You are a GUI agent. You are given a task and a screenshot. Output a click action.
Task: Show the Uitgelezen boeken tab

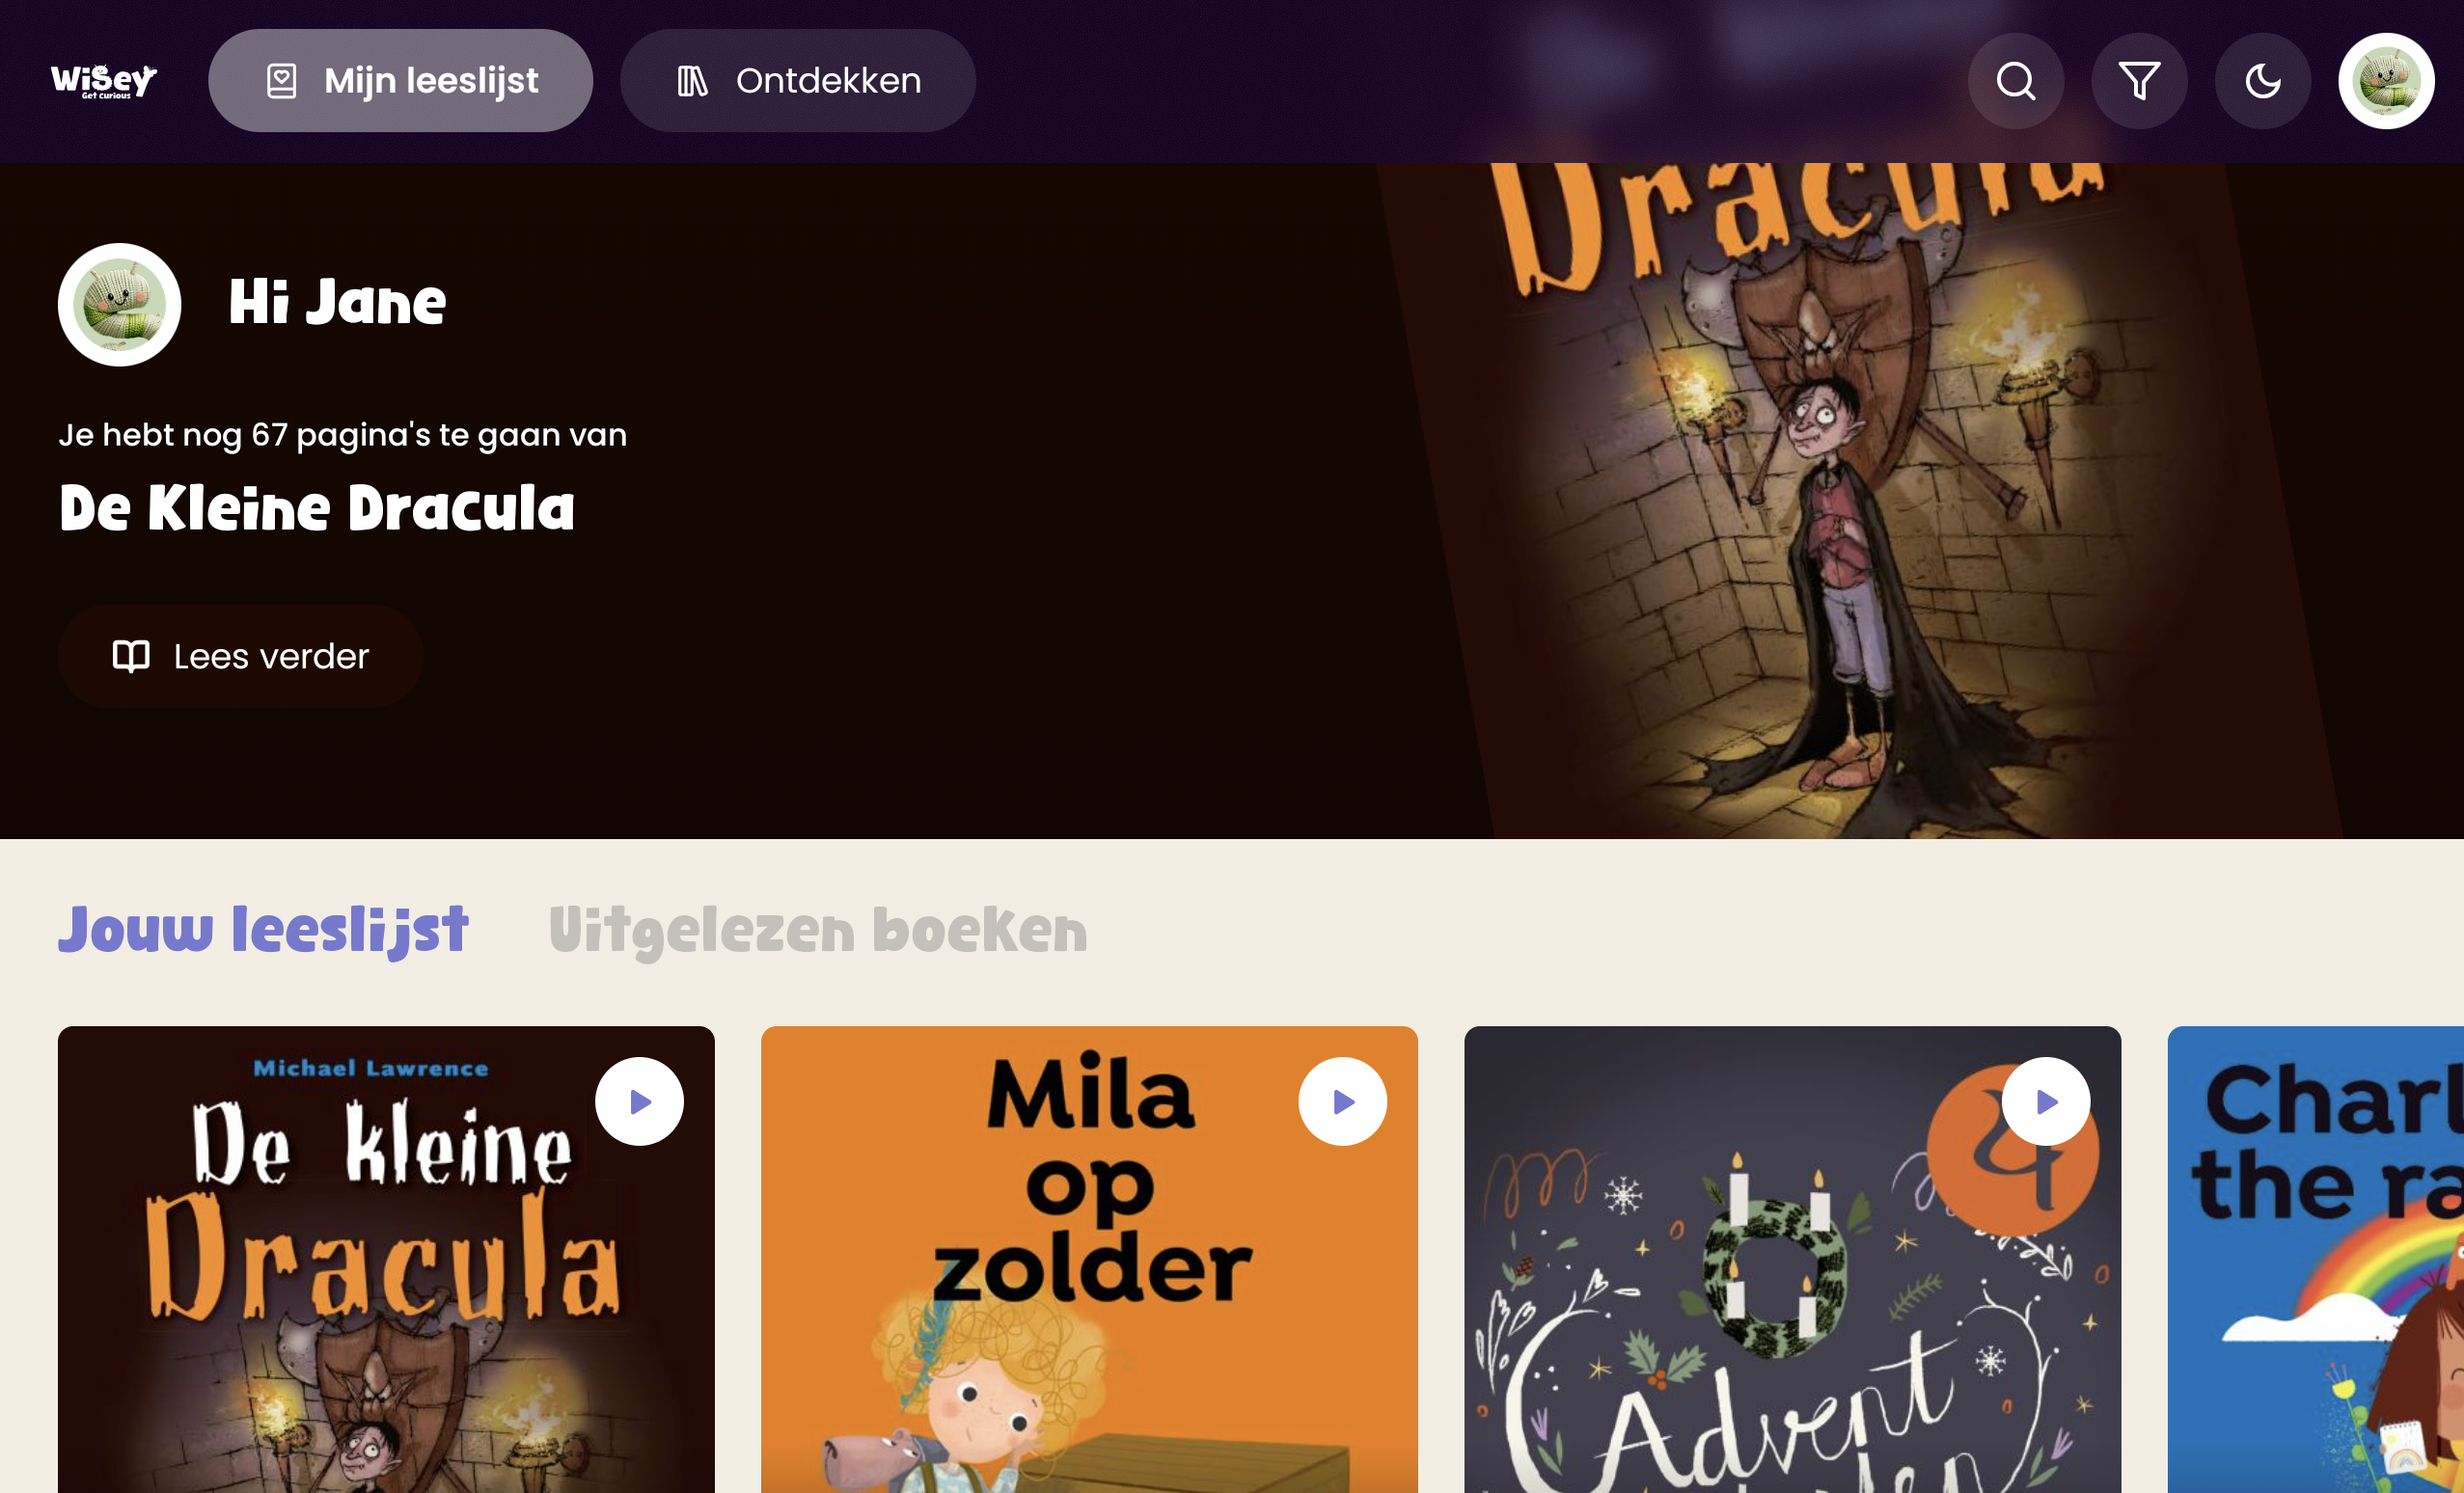(818, 929)
